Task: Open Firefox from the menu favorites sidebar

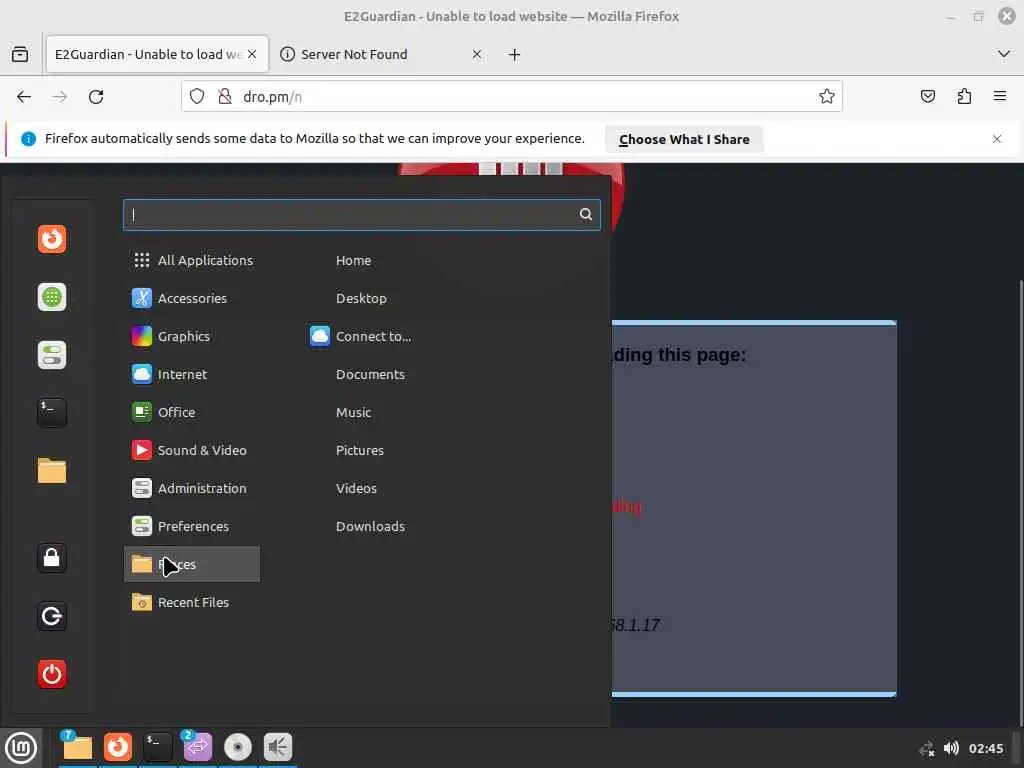Action: [52, 239]
